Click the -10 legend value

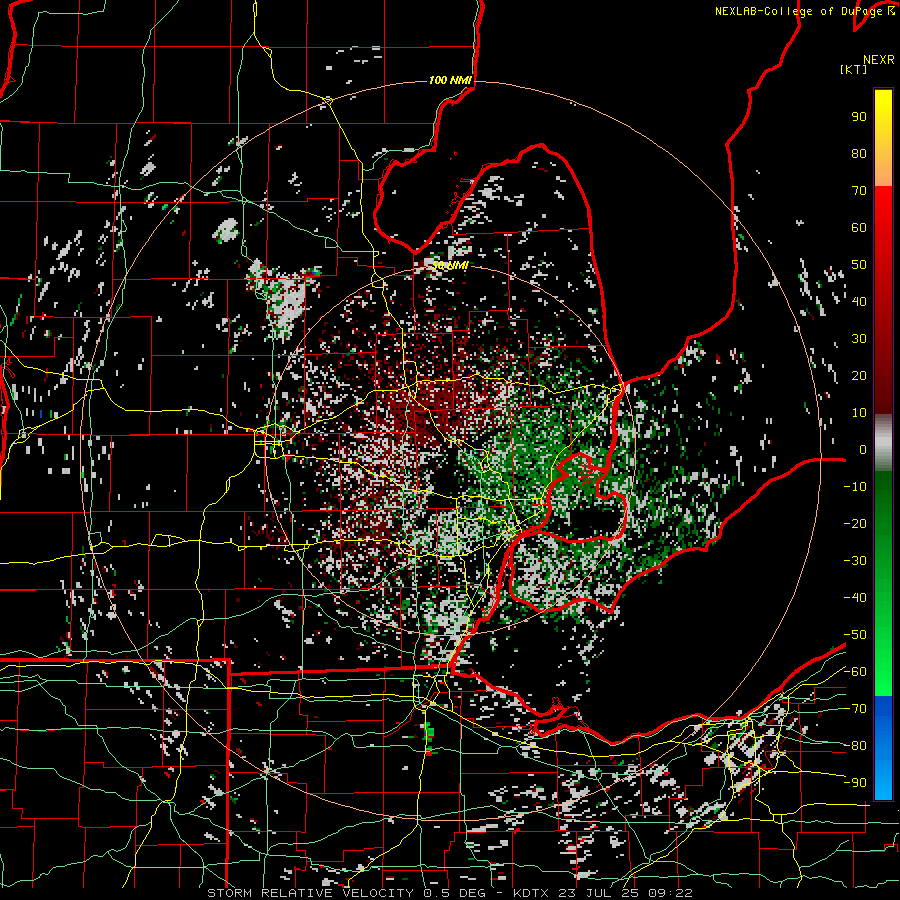click(x=855, y=487)
